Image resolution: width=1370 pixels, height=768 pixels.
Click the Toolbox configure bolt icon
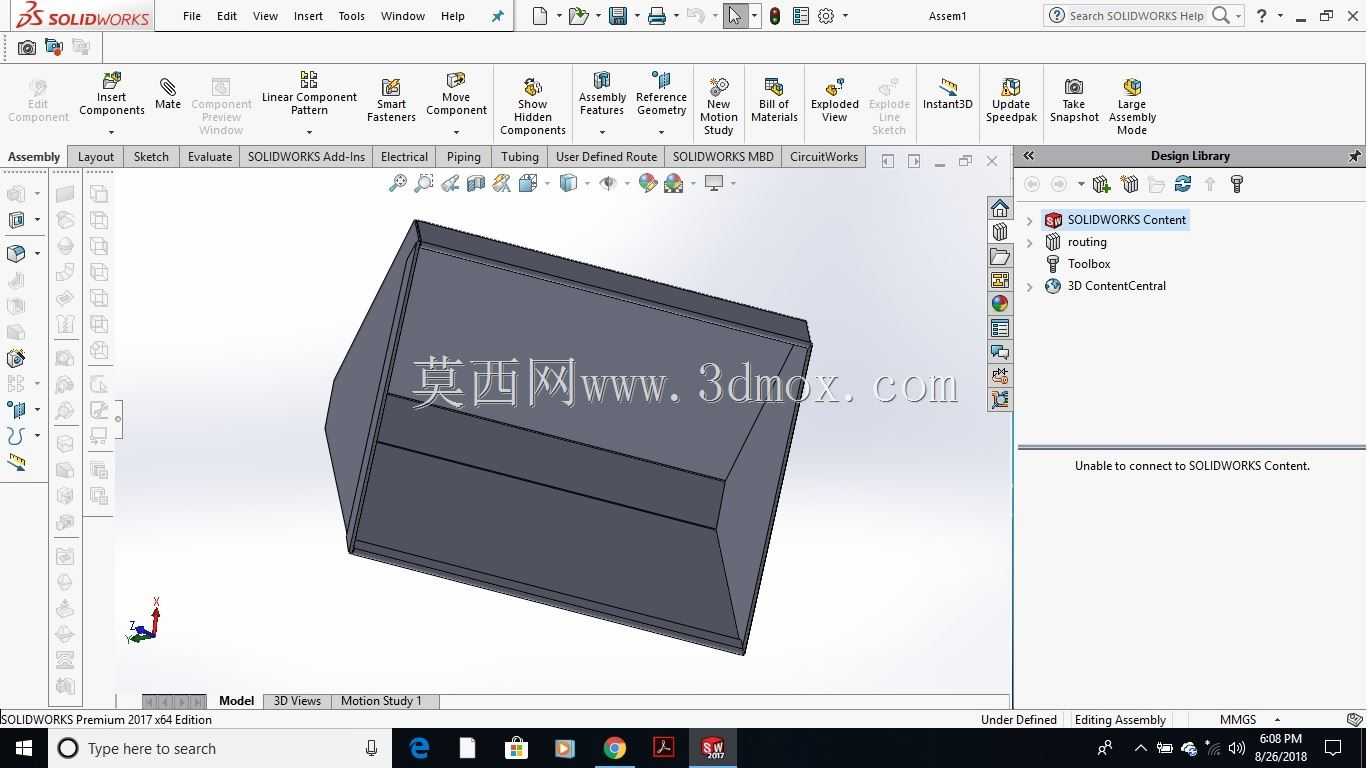coord(1237,184)
